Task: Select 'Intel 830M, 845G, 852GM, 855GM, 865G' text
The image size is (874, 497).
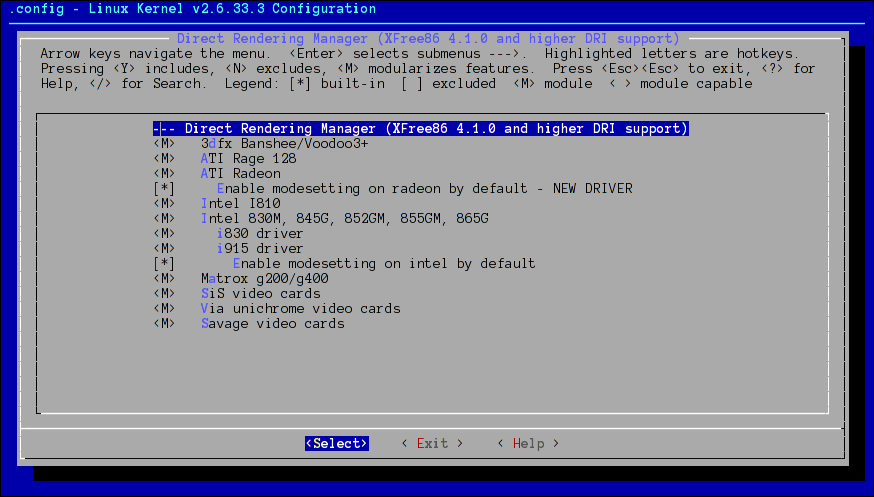Action: pyautogui.click(x=344, y=219)
